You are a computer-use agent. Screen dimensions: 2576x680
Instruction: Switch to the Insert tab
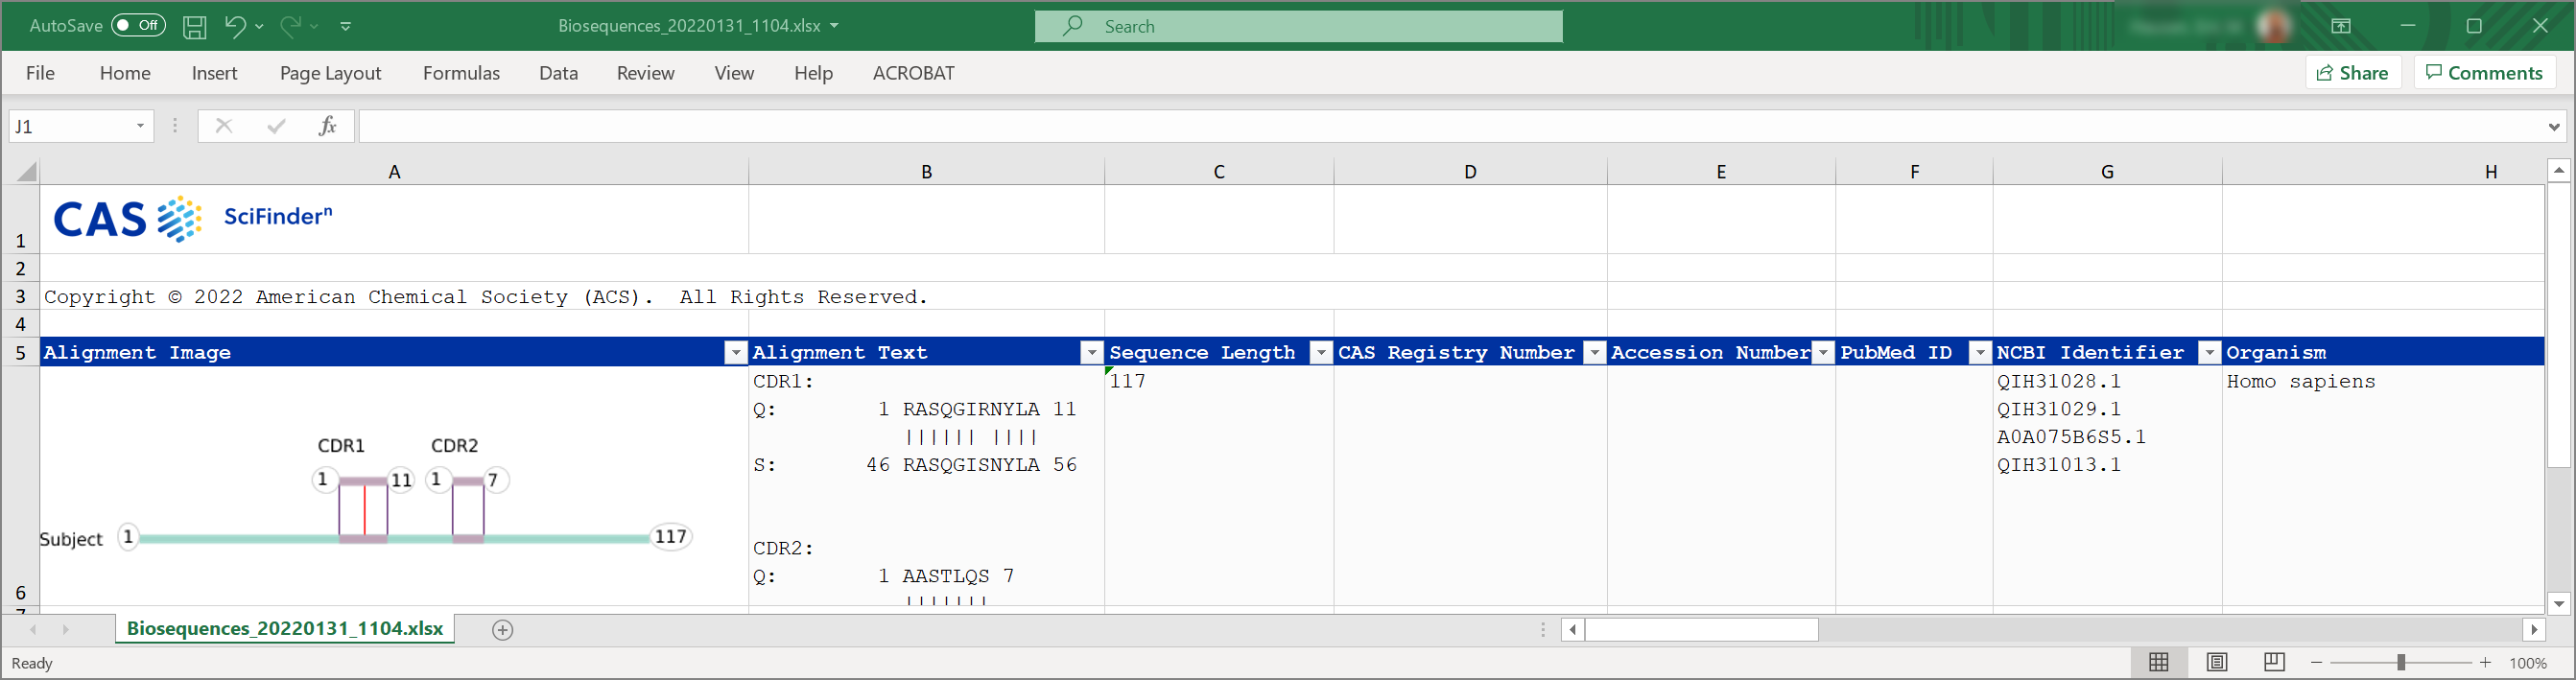click(214, 73)
